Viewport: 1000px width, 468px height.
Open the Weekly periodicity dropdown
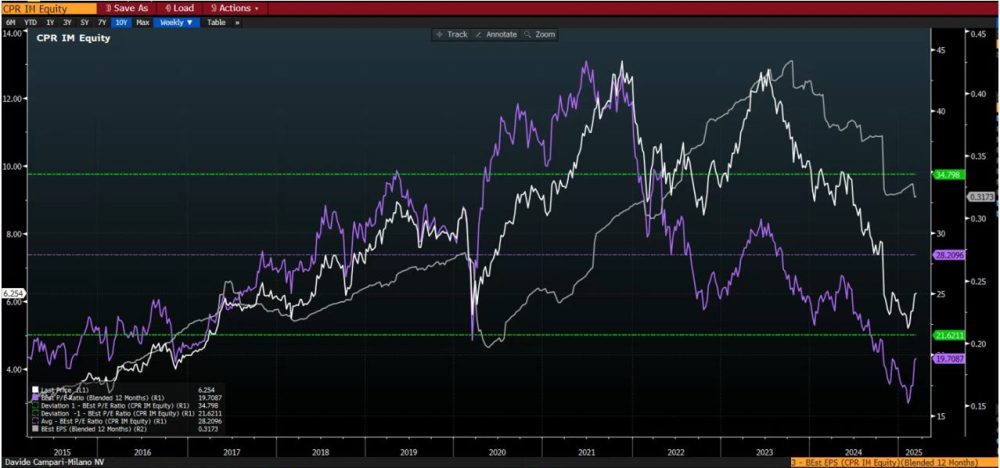176,21
